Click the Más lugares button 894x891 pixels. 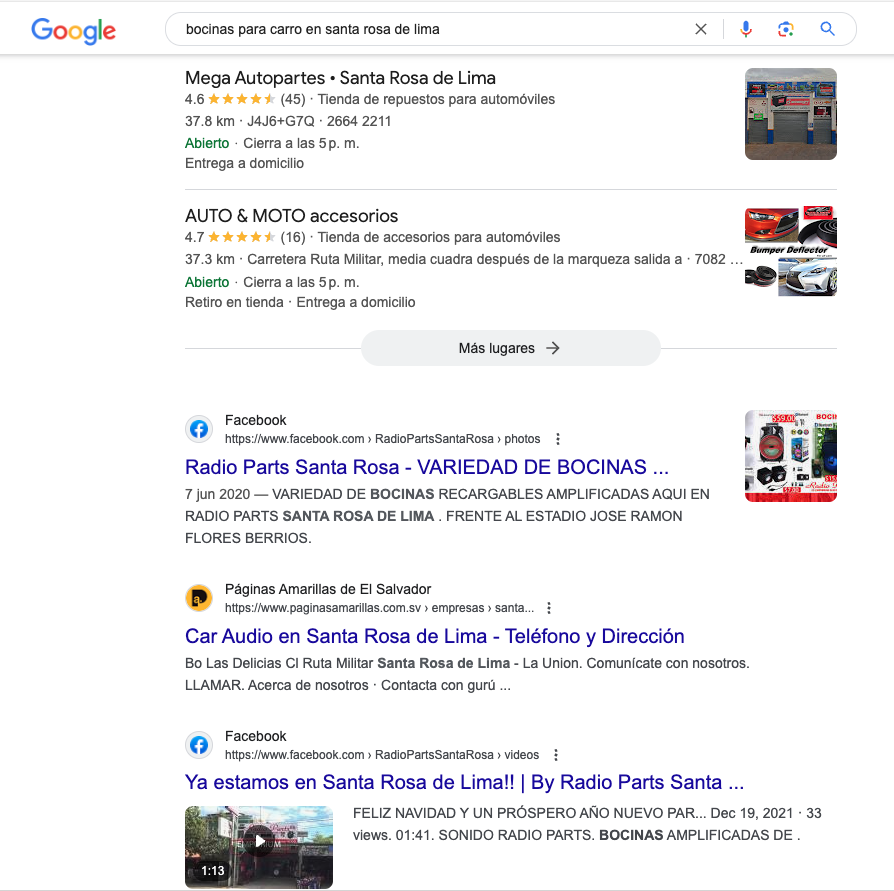click(x=510, y=348)
